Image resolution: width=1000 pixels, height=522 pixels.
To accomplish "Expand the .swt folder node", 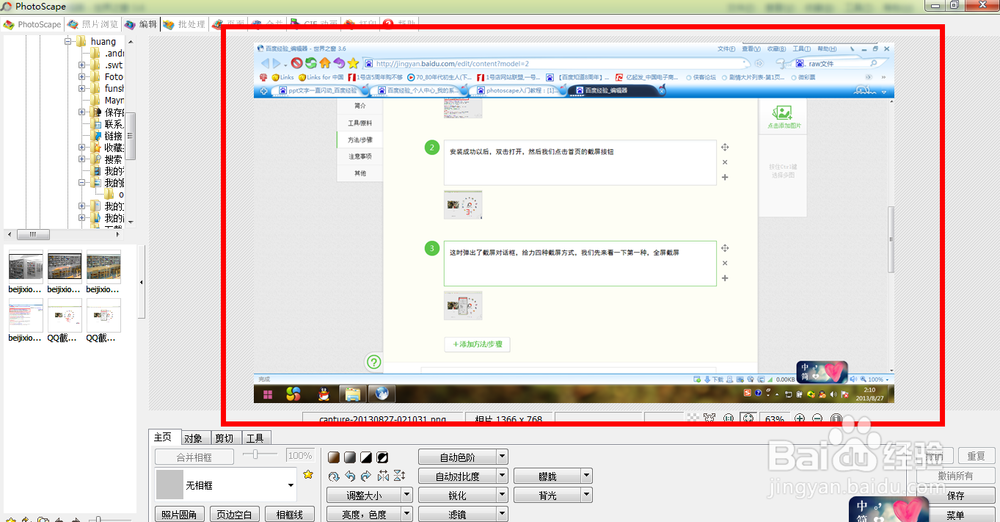I will click(82, 65).
